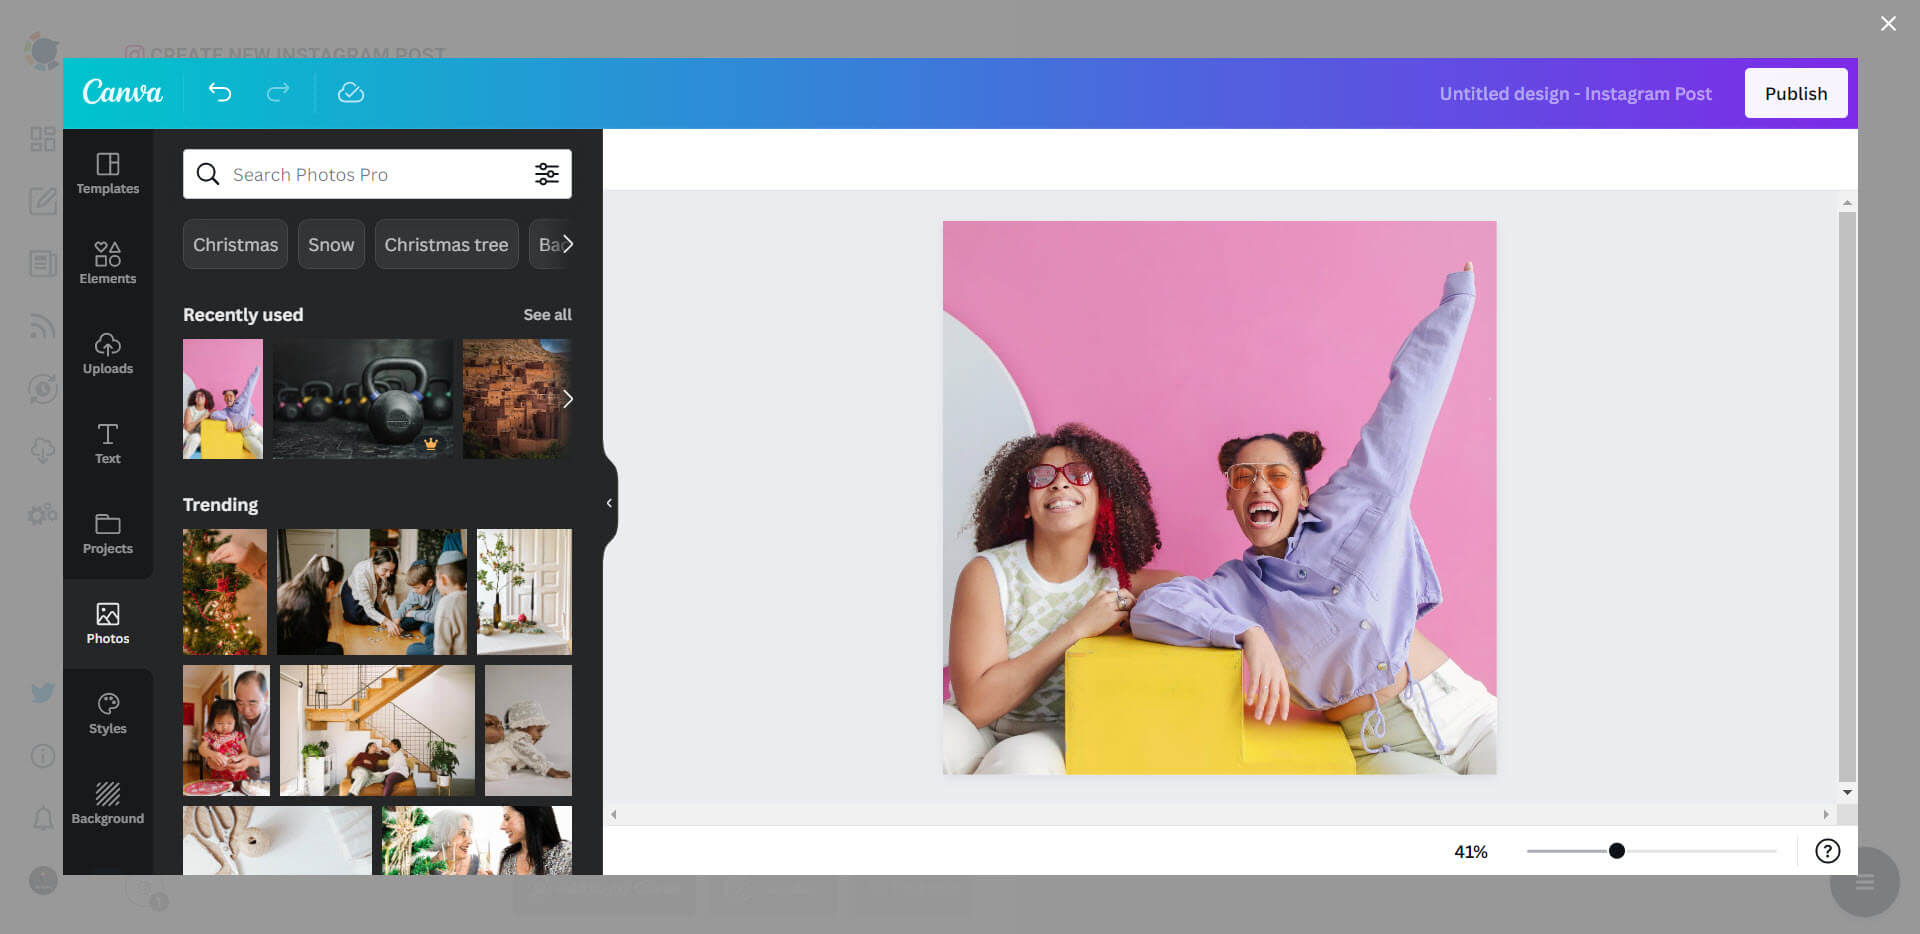Click the Publish button
This screenshot has width=1920, height=934.
click(x=1796, y=93)
